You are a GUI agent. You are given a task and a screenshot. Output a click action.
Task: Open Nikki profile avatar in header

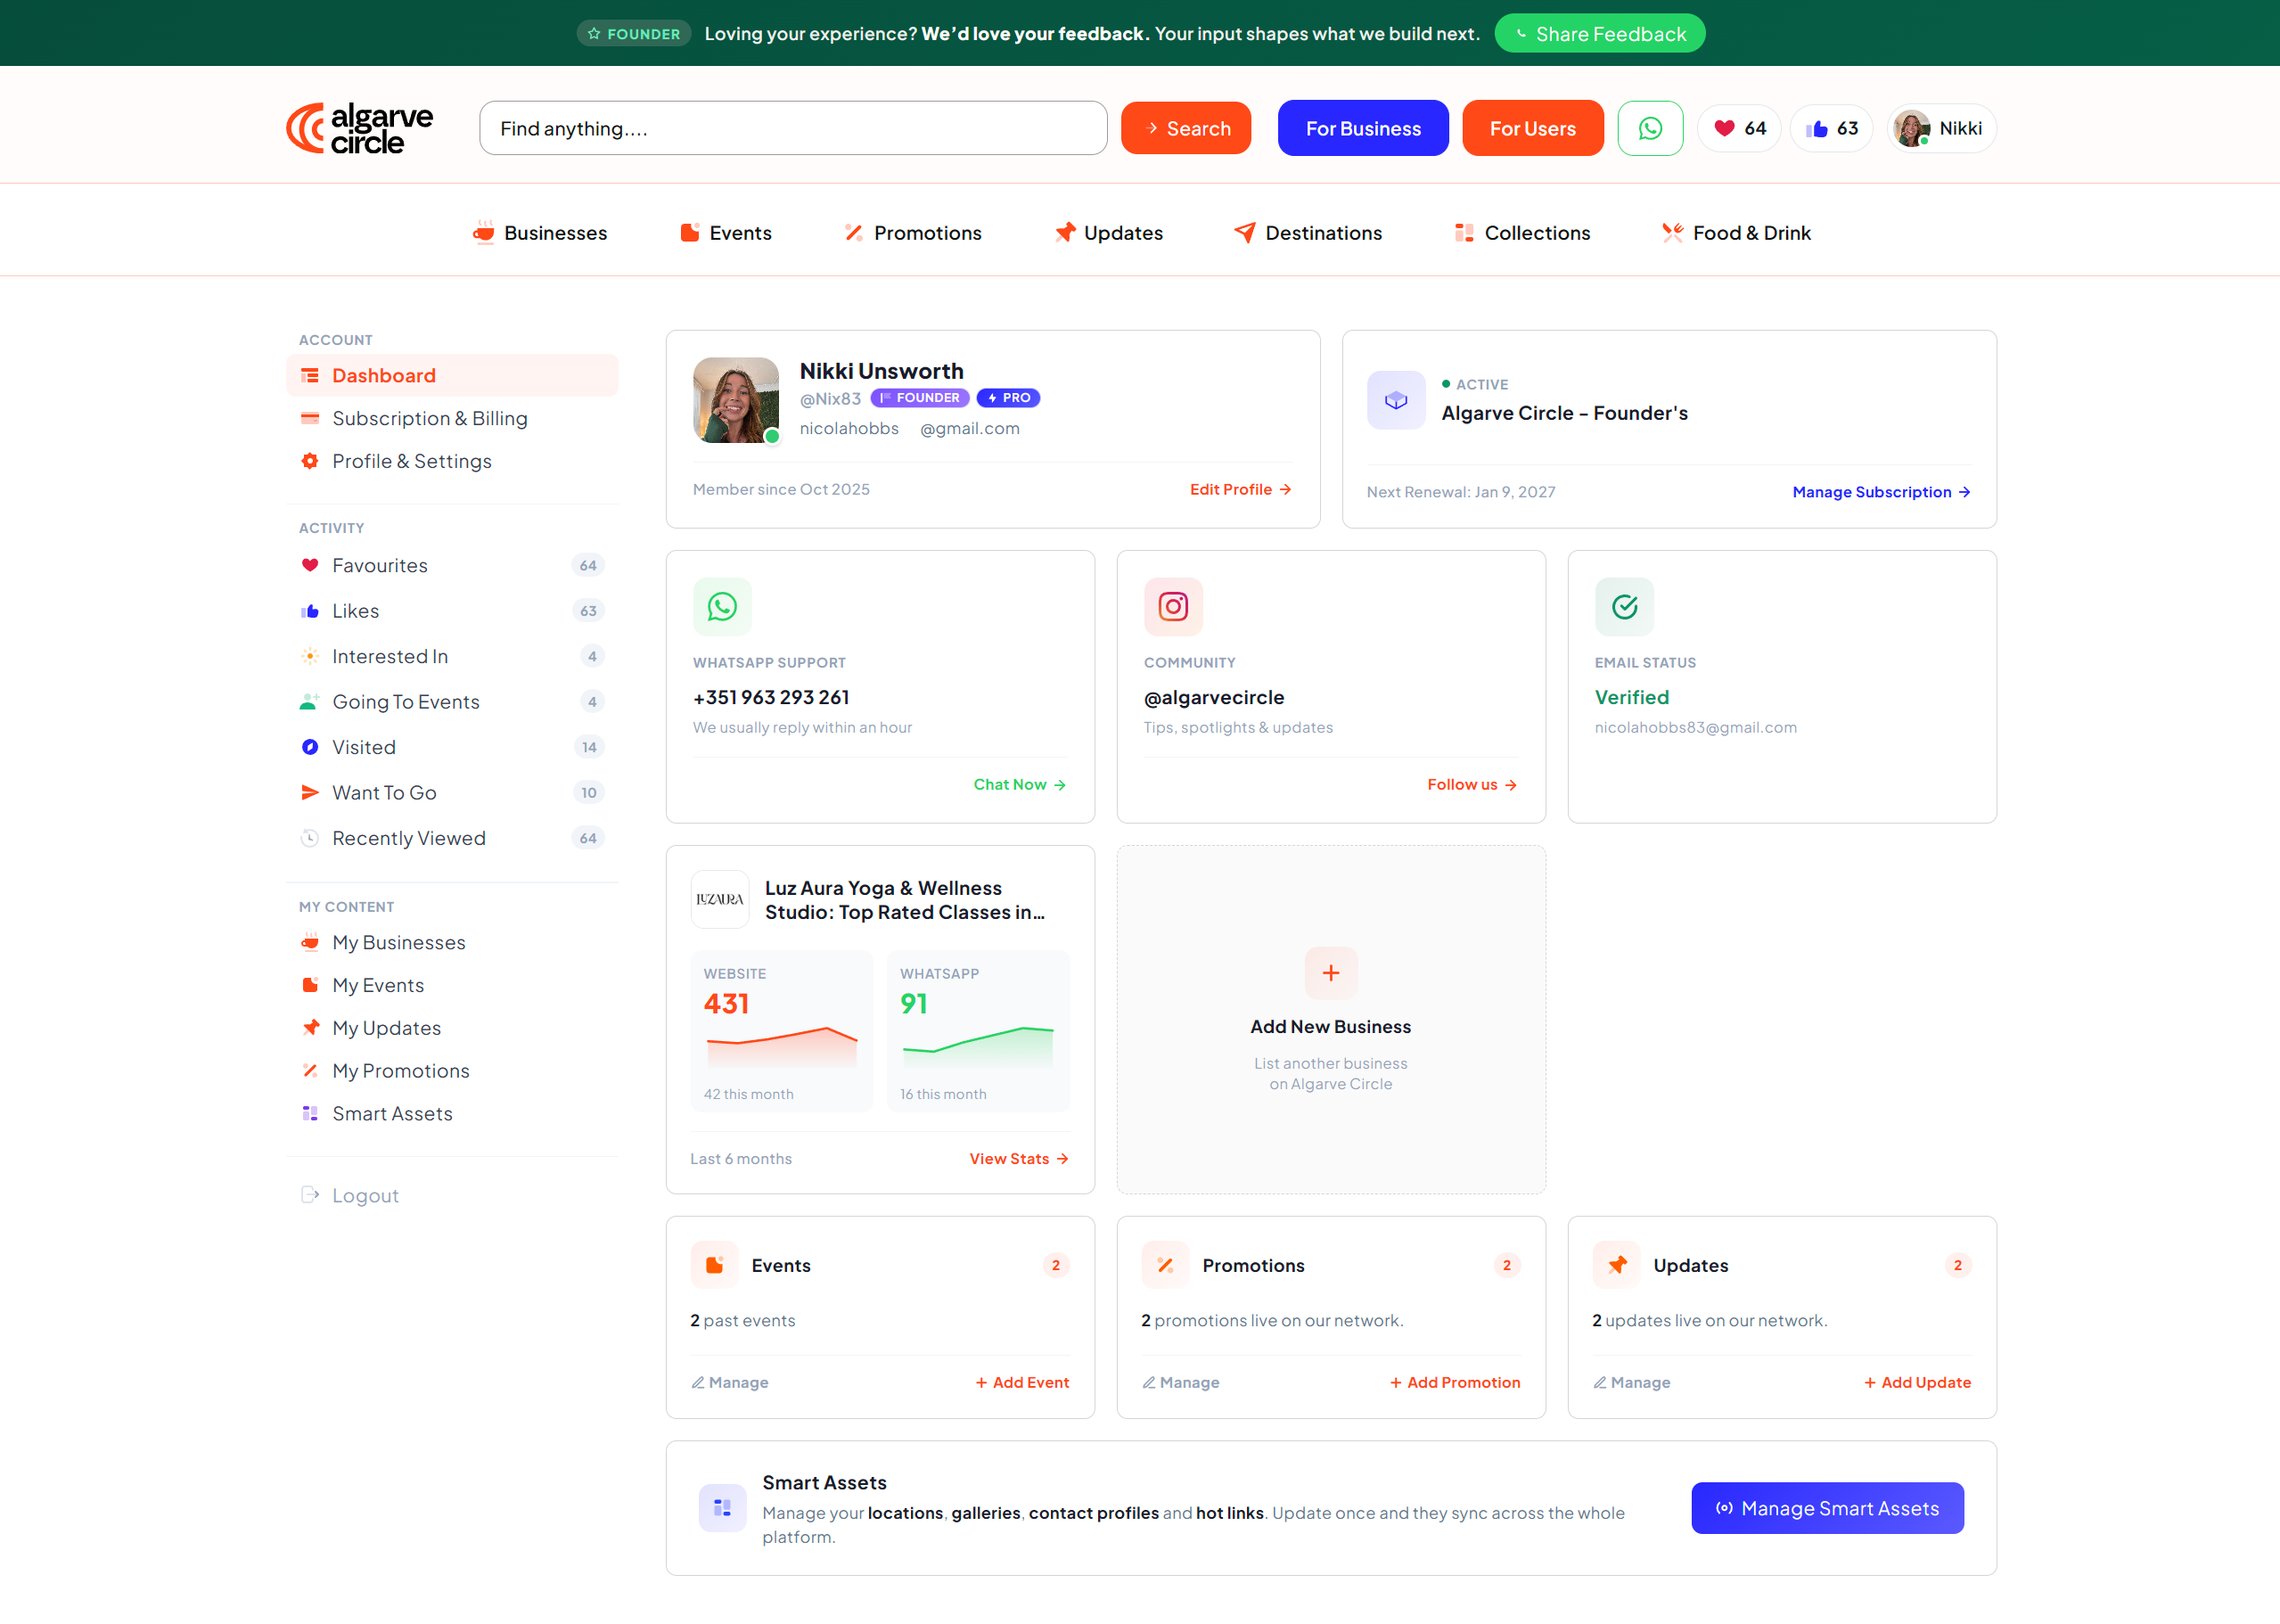(1941, 128)
